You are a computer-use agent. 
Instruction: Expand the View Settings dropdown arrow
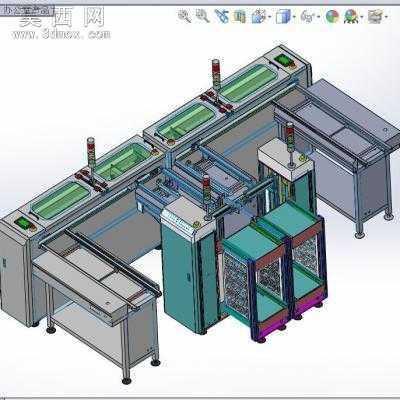pyautogui.click(x=386, y=16)
